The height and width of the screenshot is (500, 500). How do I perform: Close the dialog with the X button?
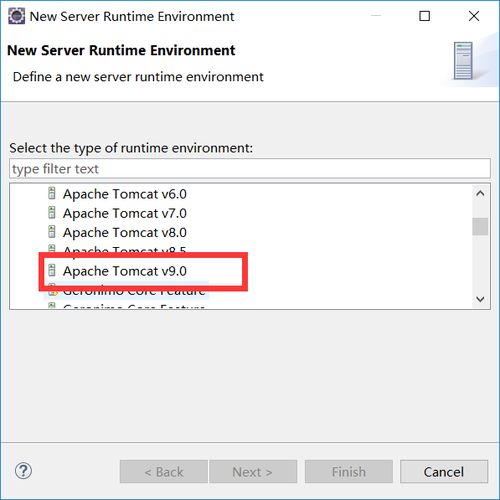pos(474,16)
